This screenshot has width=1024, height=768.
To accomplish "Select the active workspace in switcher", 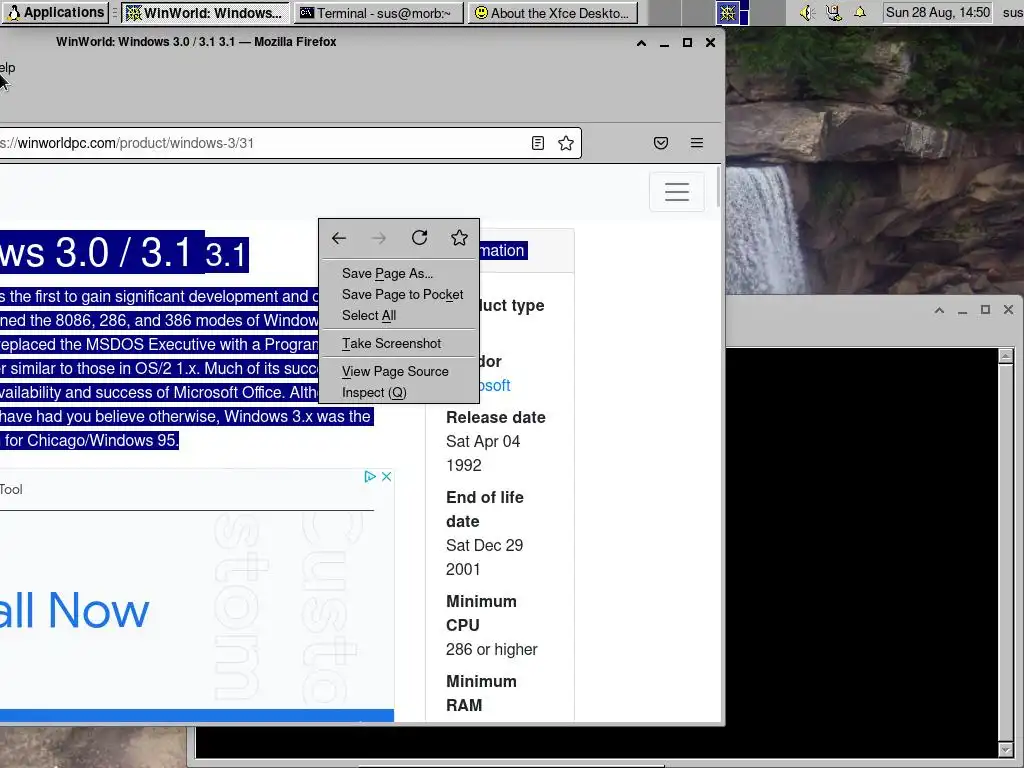I will tap(732, 12).
